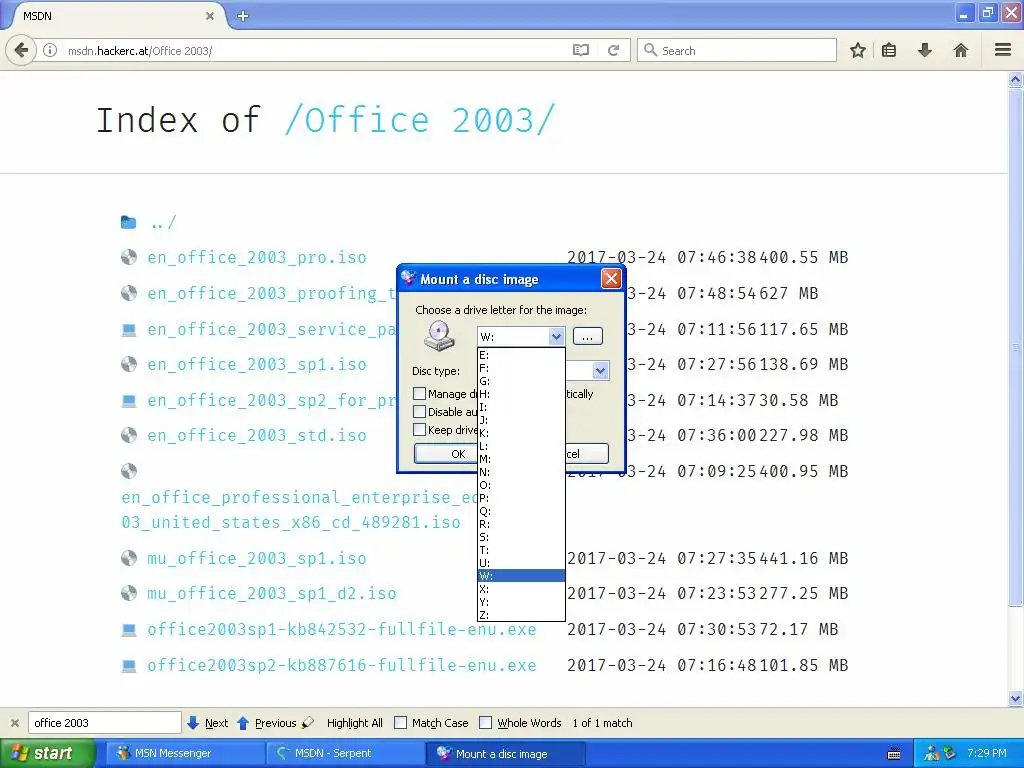Viewport: 1024px width, 768px height.
Task: Choose drive letter M: from list
Action: [x=521, y=459]
